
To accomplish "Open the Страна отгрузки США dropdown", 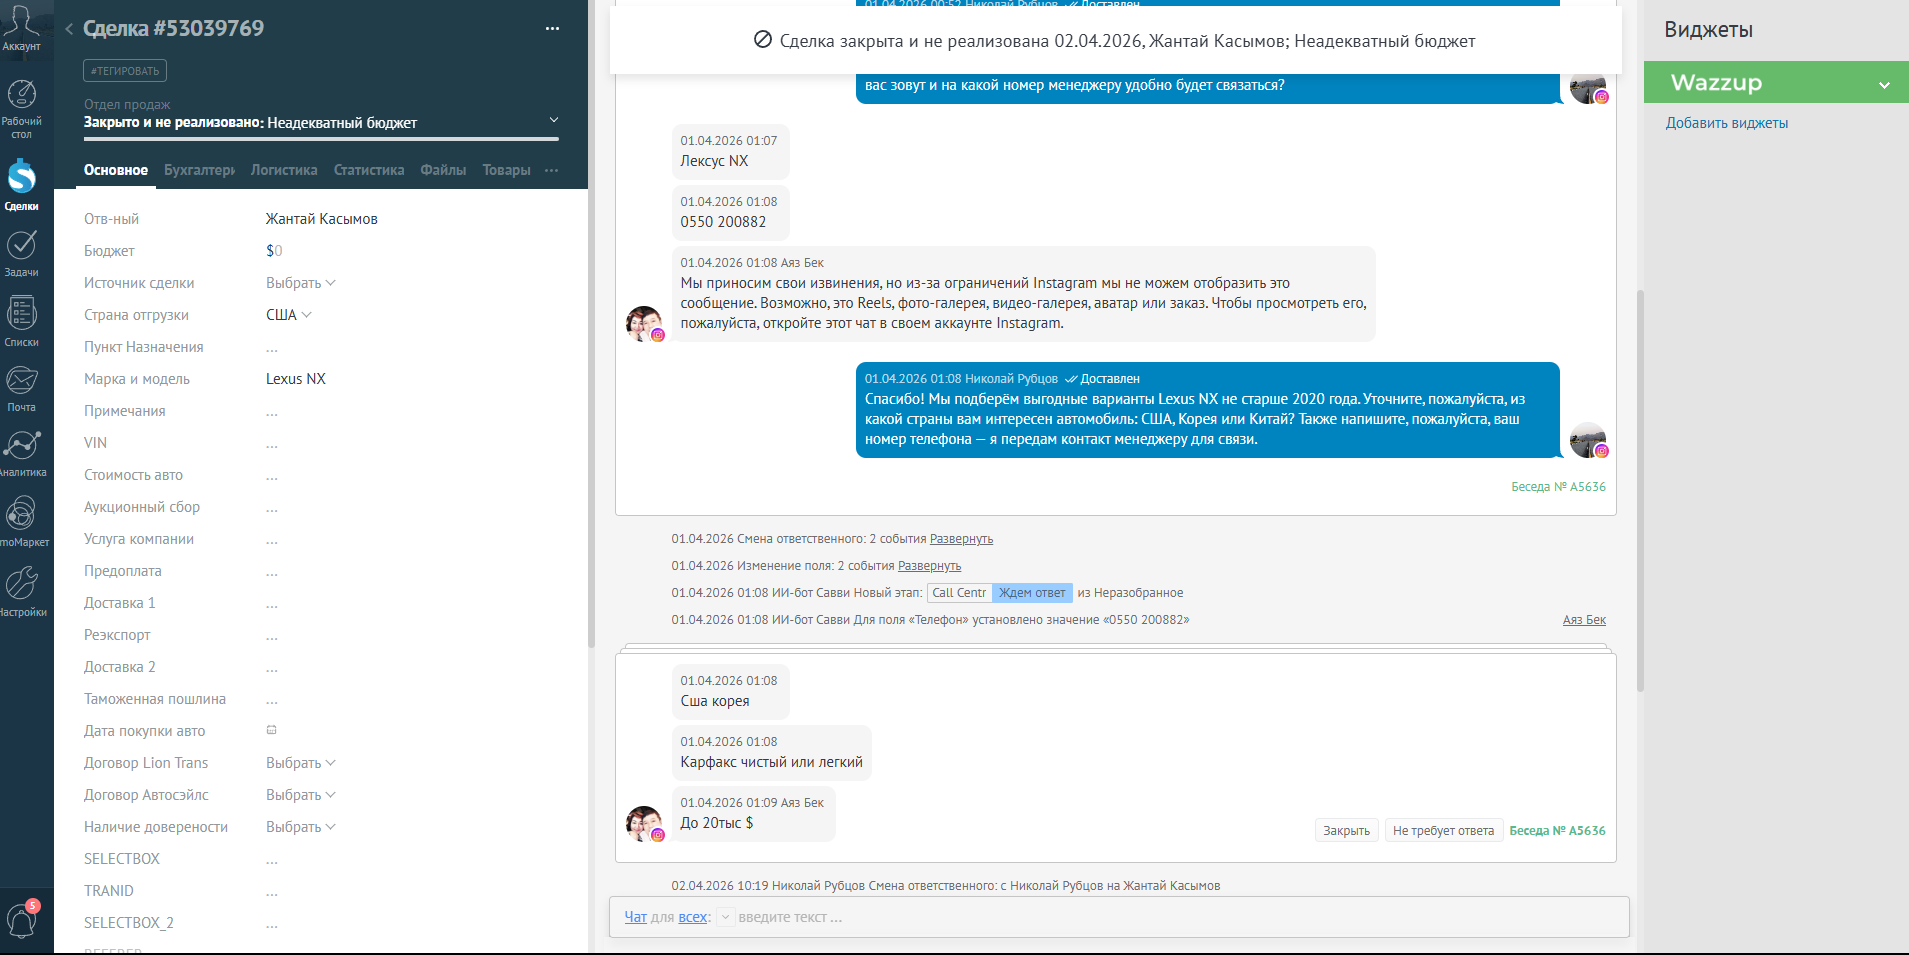I will pos(288,315).
